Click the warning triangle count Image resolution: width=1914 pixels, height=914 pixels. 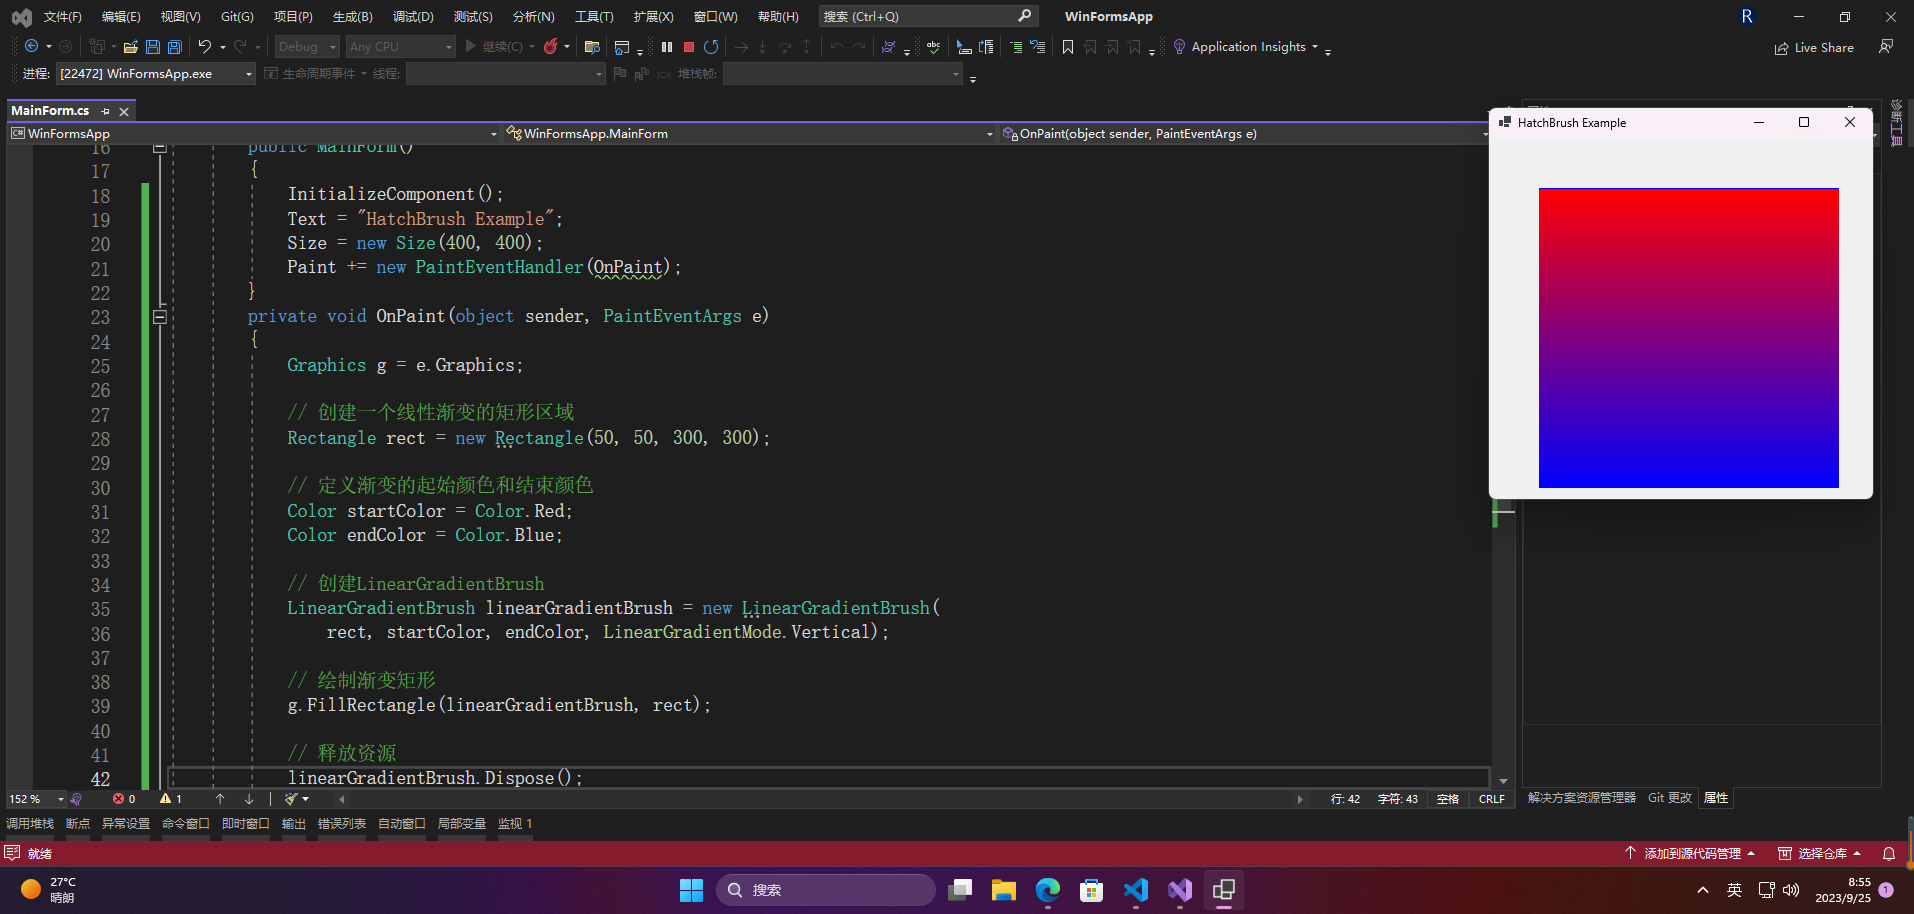[171, 799]
